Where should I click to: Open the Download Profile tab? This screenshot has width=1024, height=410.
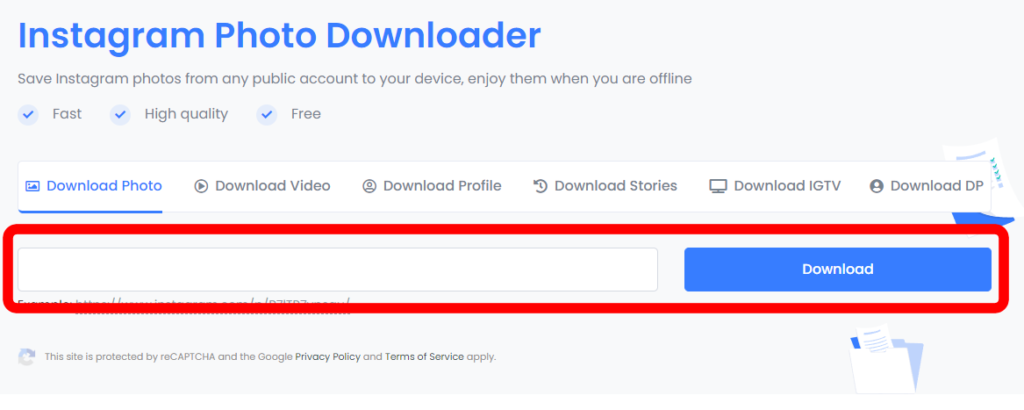pos(442,186)
